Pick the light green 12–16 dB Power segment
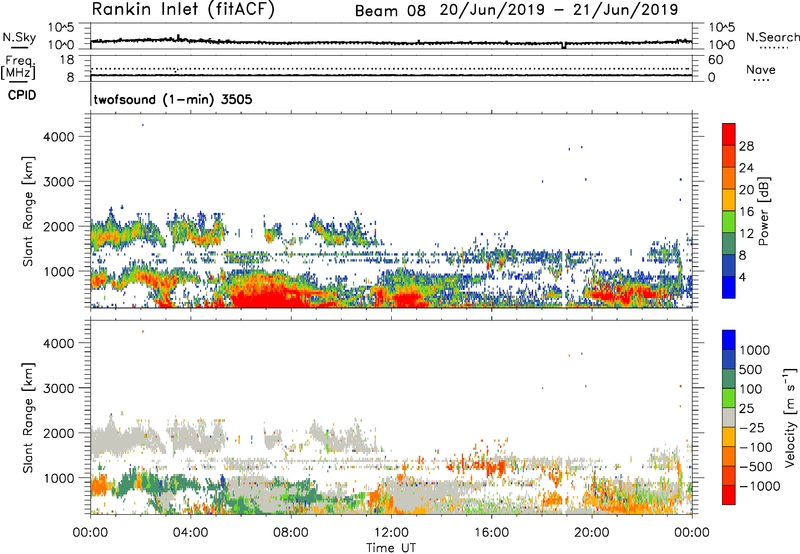Screen dimensions: 800x554 click(x=729, y=222)
